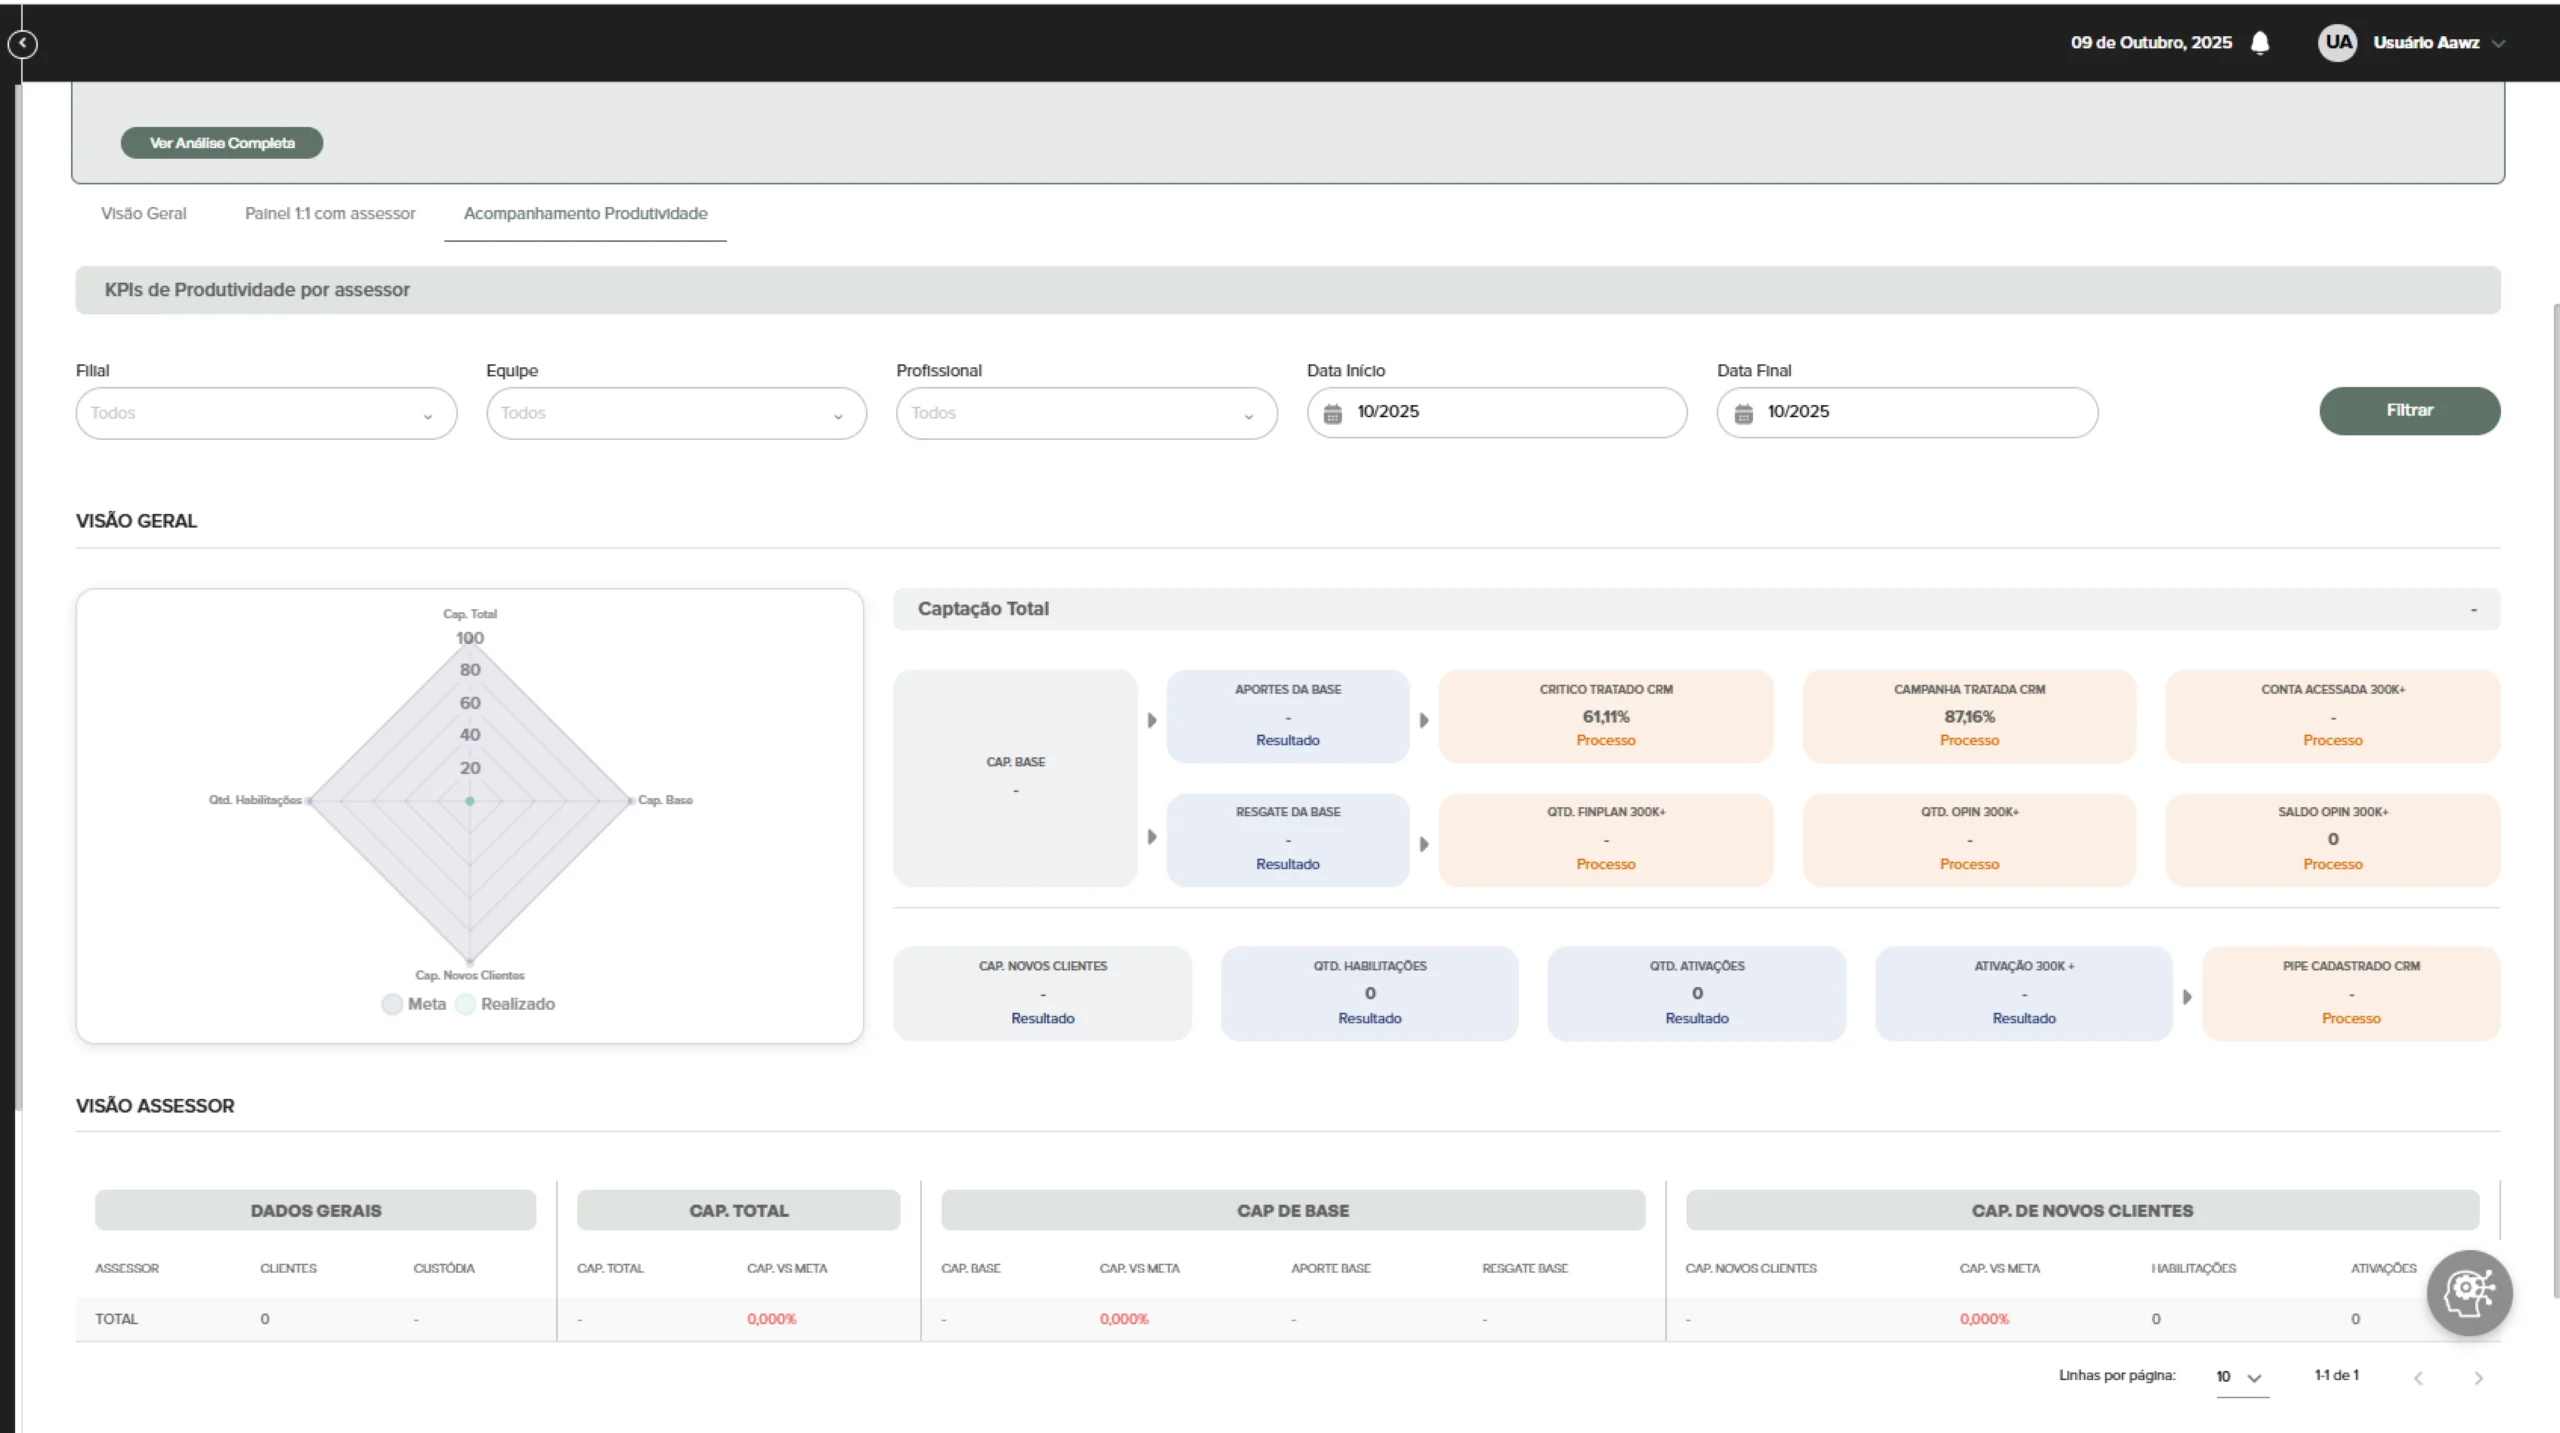Open the Equipe dropdown
The width and height of the screenshot is (2560, 1433).
676,413
